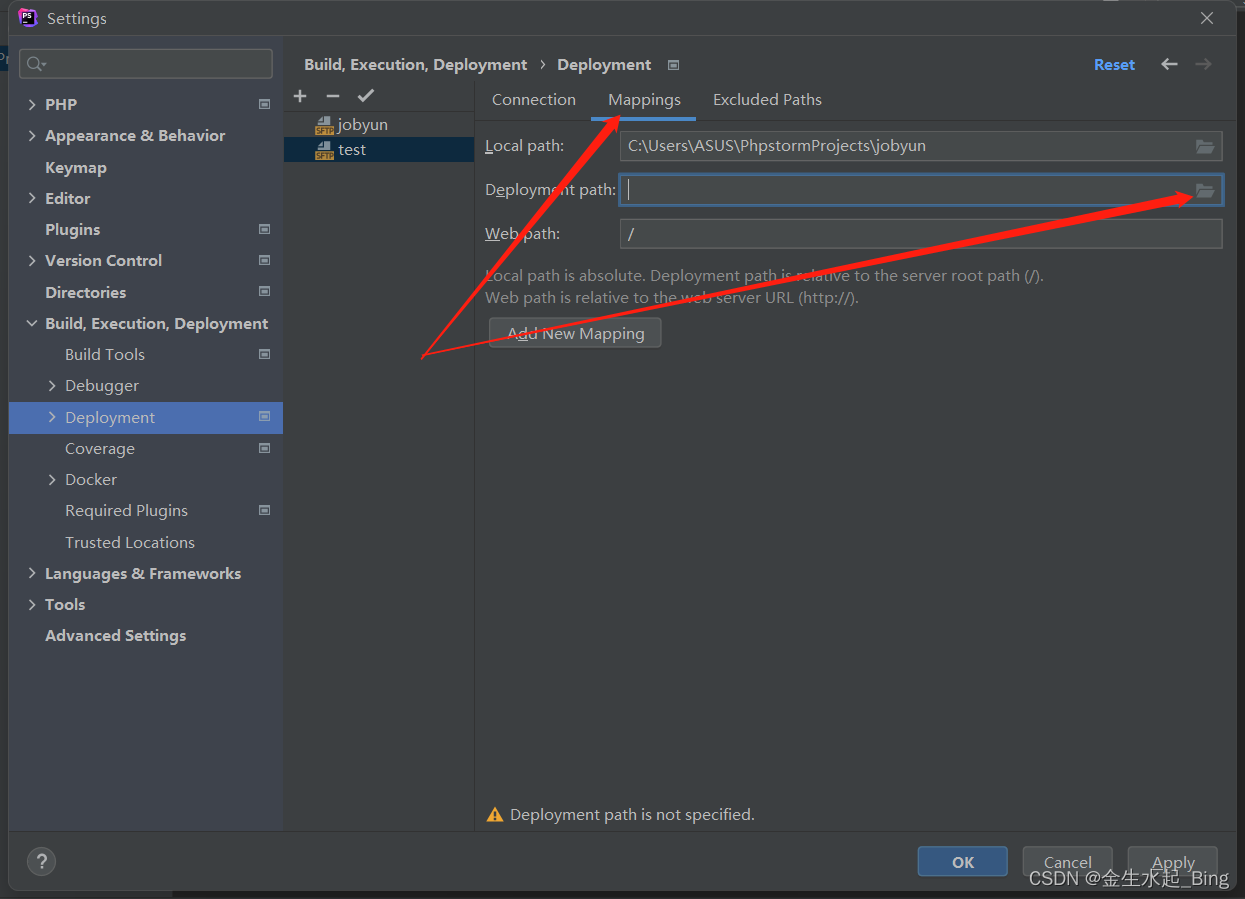Image resolution: width=1245 pixels, height=899 pixels.
Task: Switch to the Connection tab
Action: [533, 99]
